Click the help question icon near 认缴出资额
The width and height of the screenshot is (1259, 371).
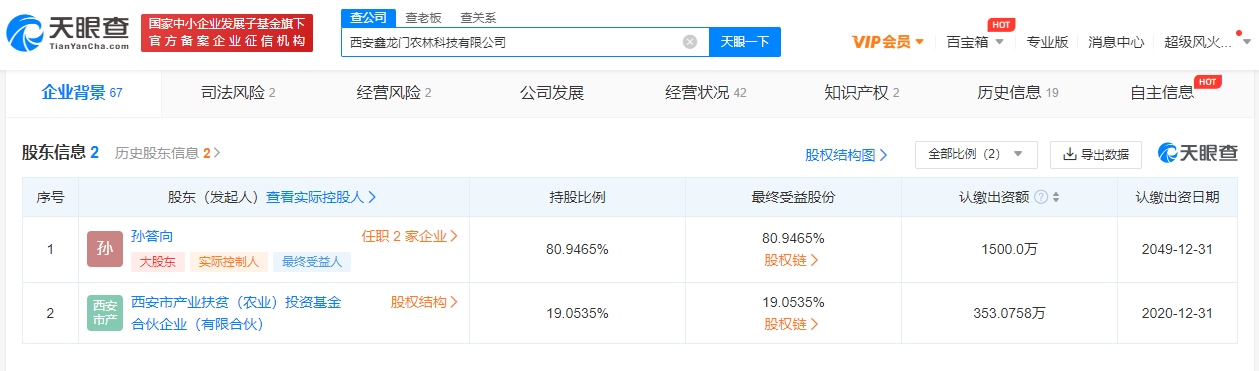[1041, 197]
